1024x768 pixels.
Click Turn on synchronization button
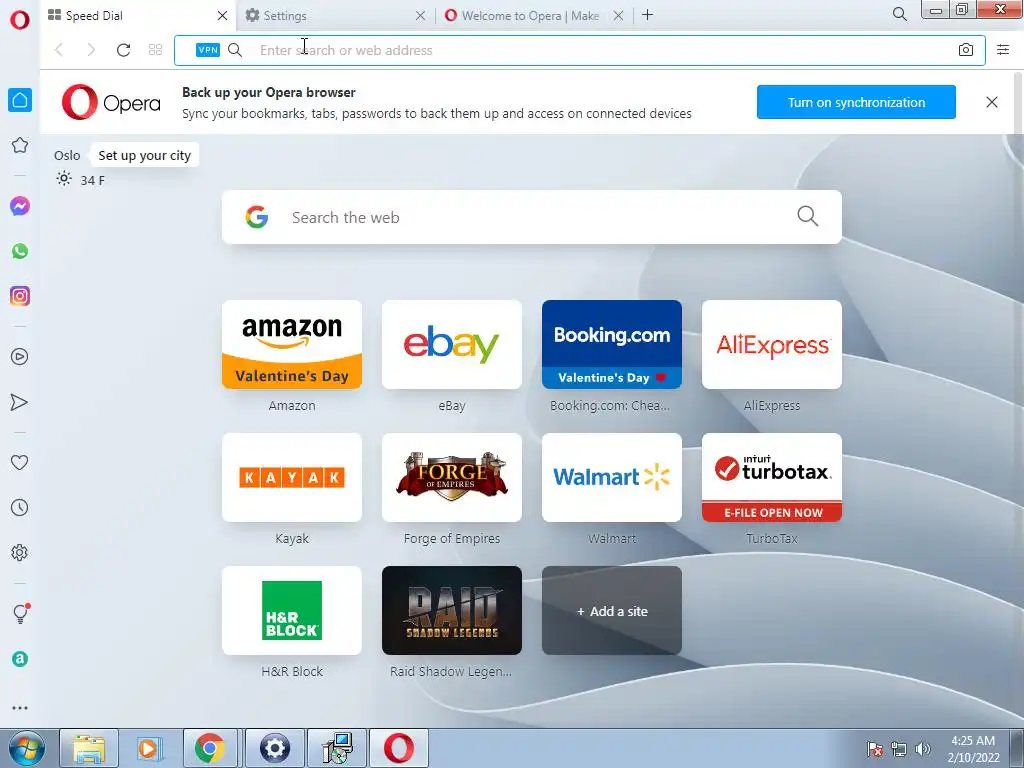[x=856, y=102]
